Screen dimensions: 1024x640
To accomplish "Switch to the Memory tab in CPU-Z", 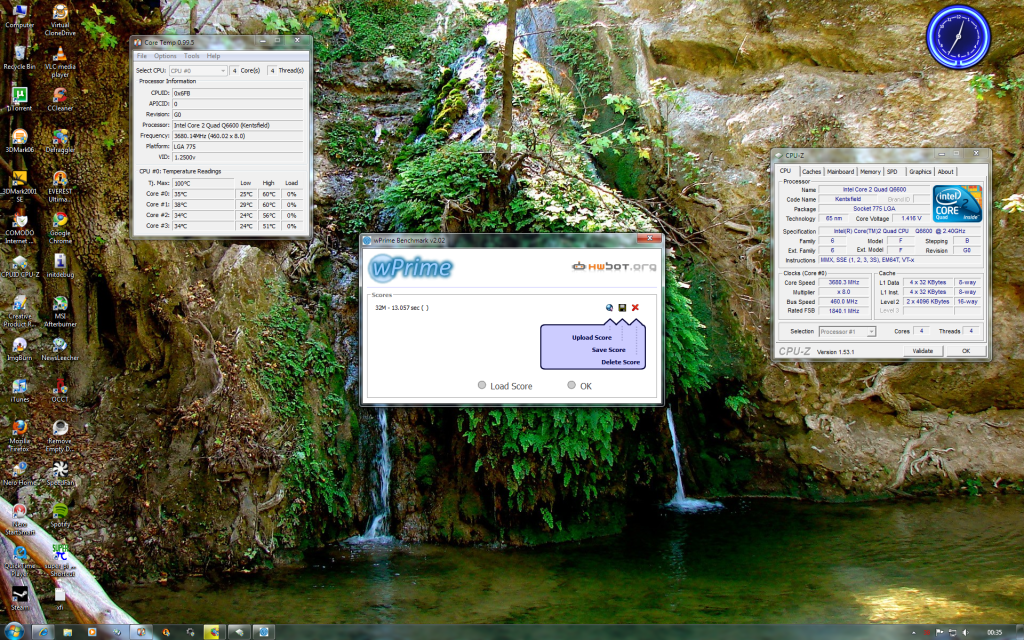I will point(870,171).
